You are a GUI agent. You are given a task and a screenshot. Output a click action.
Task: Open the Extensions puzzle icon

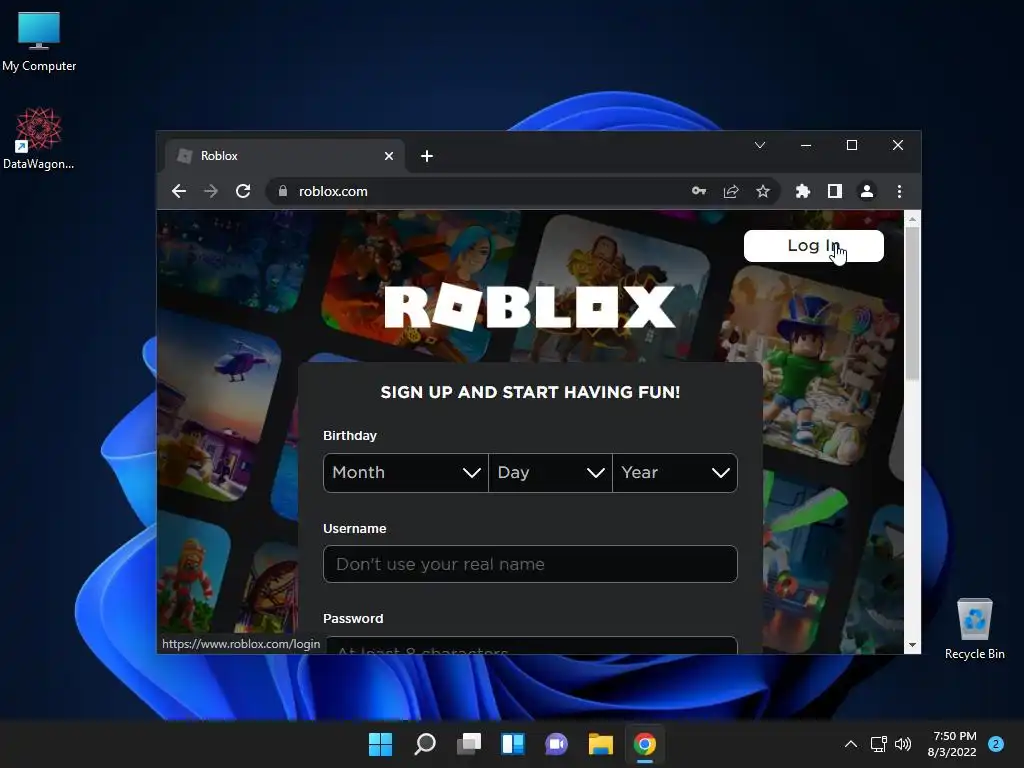pos(803,191)
